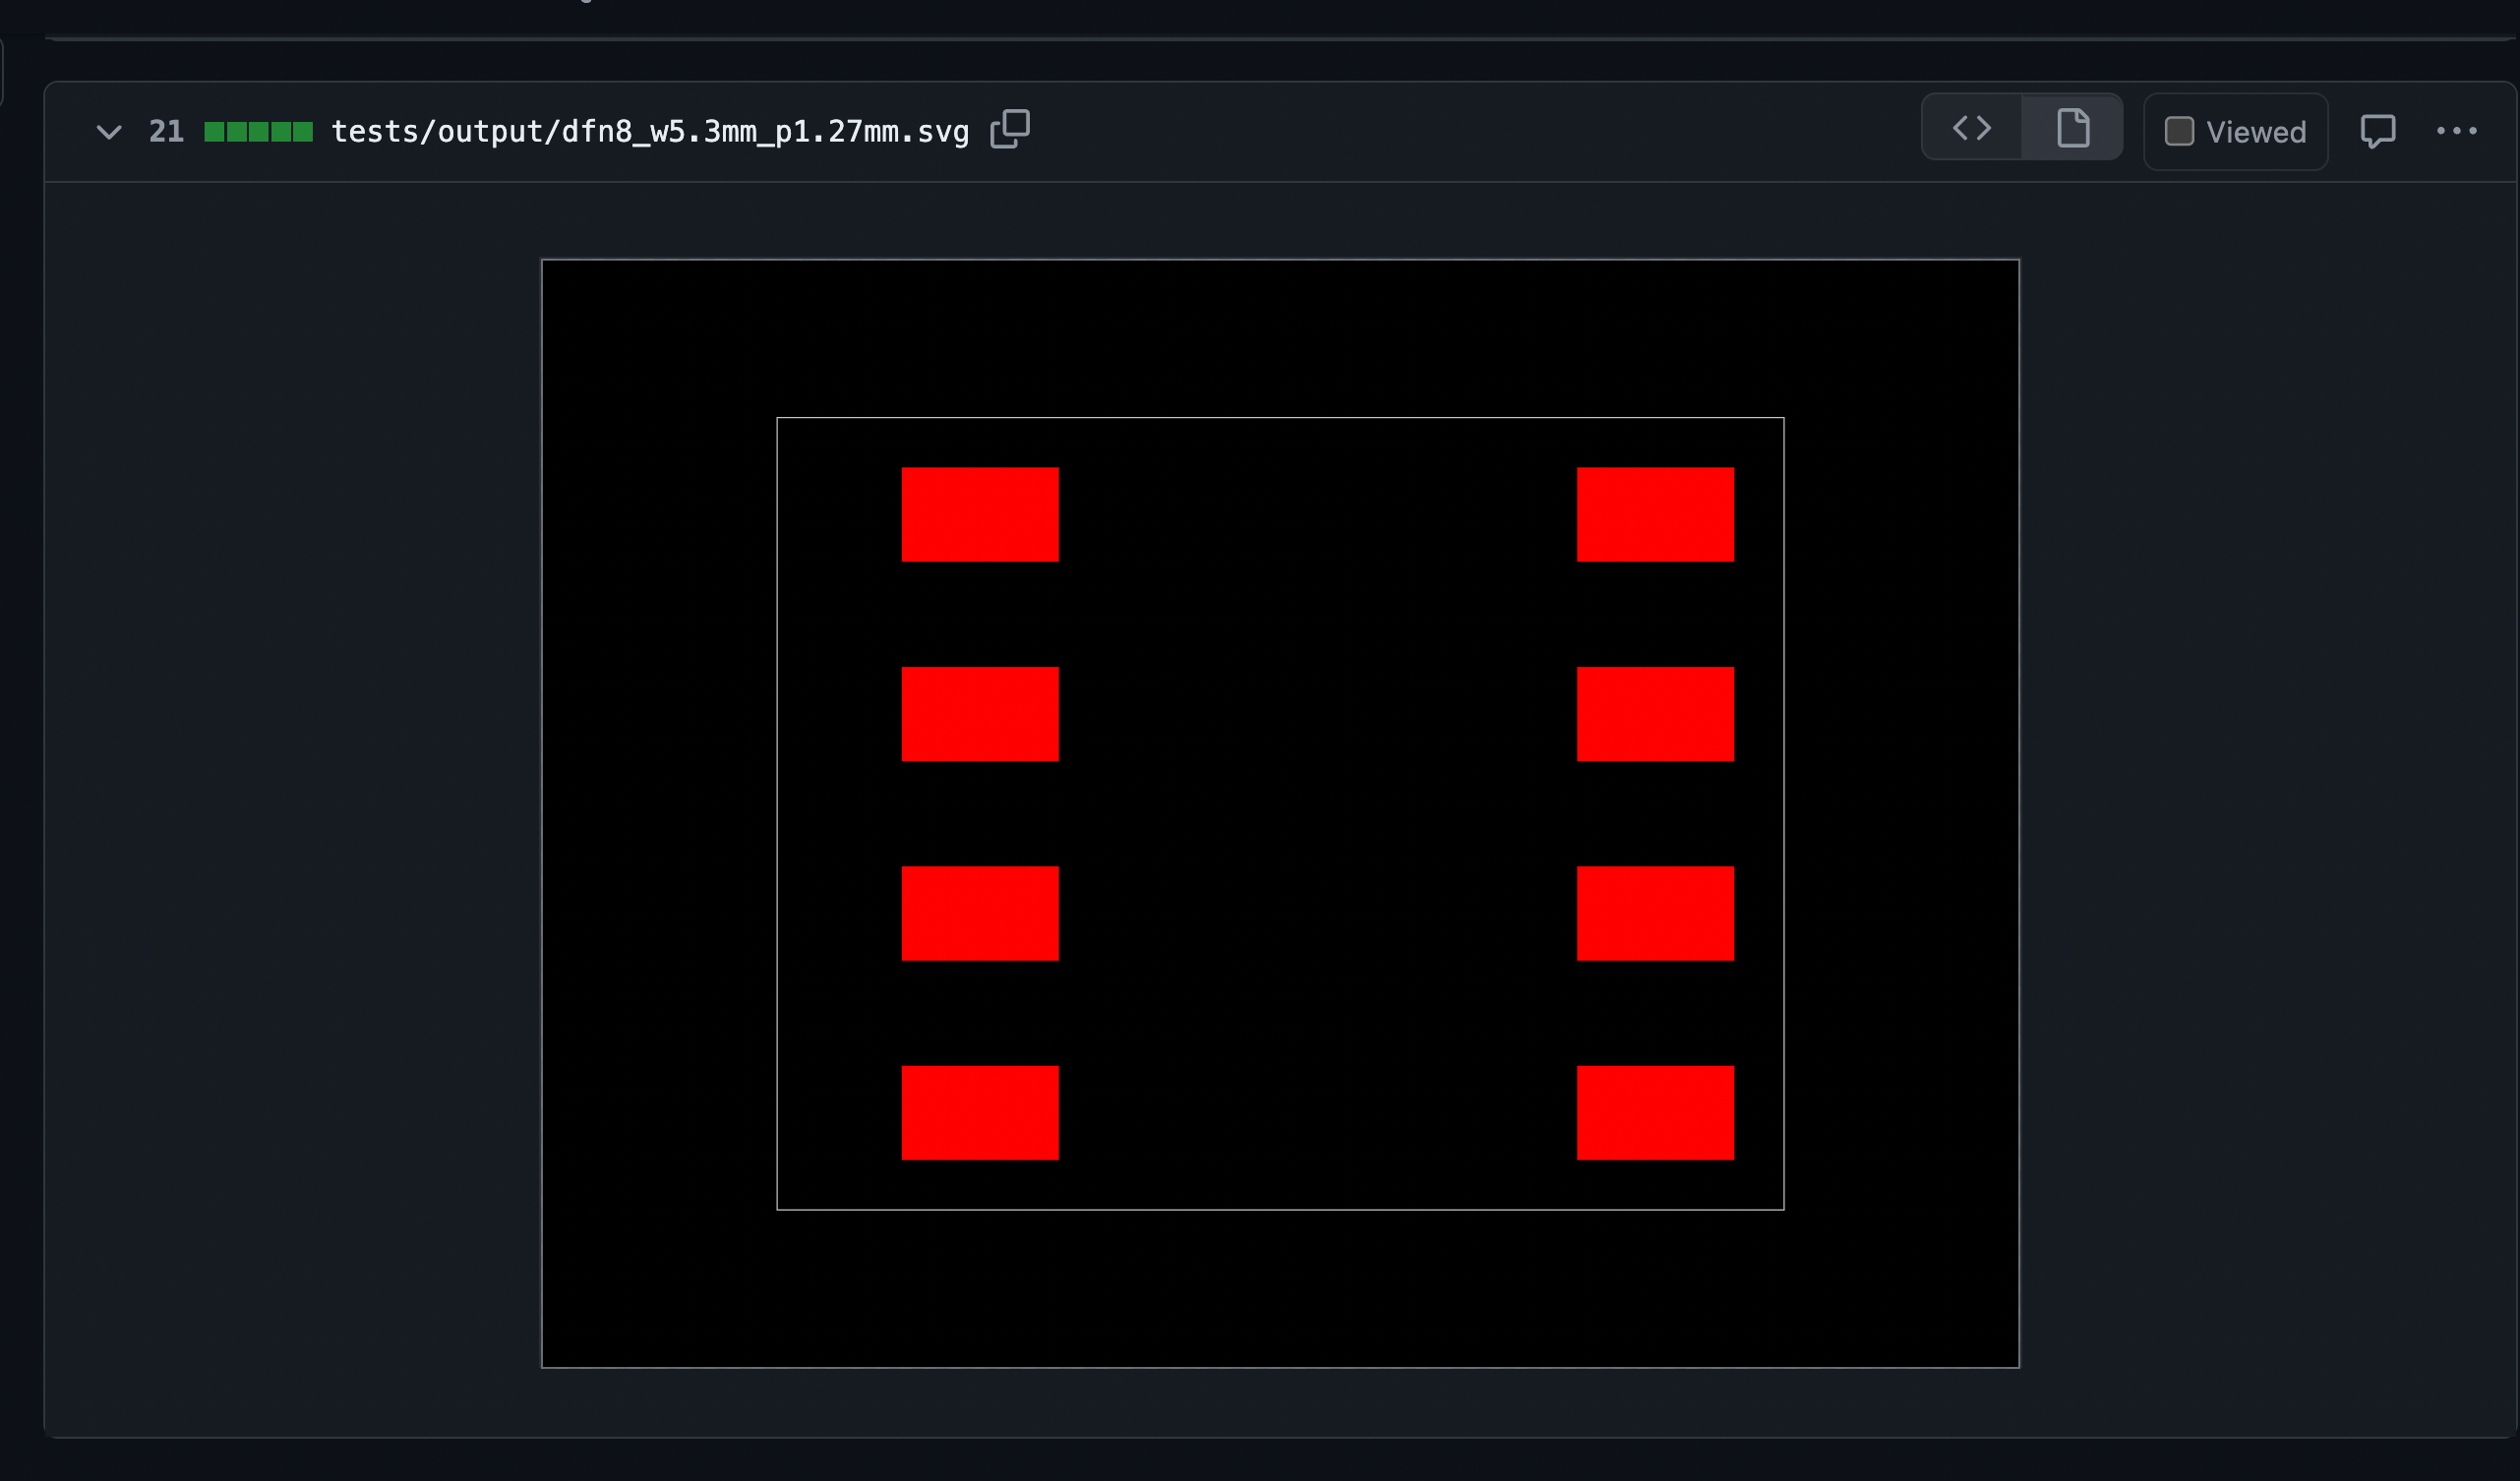Open tests/output/dfn8_w5.3mm_p1.27mm.svg file link
Image resolution: width=2520 pixels, height=1481 pixels.
point(650,132)
